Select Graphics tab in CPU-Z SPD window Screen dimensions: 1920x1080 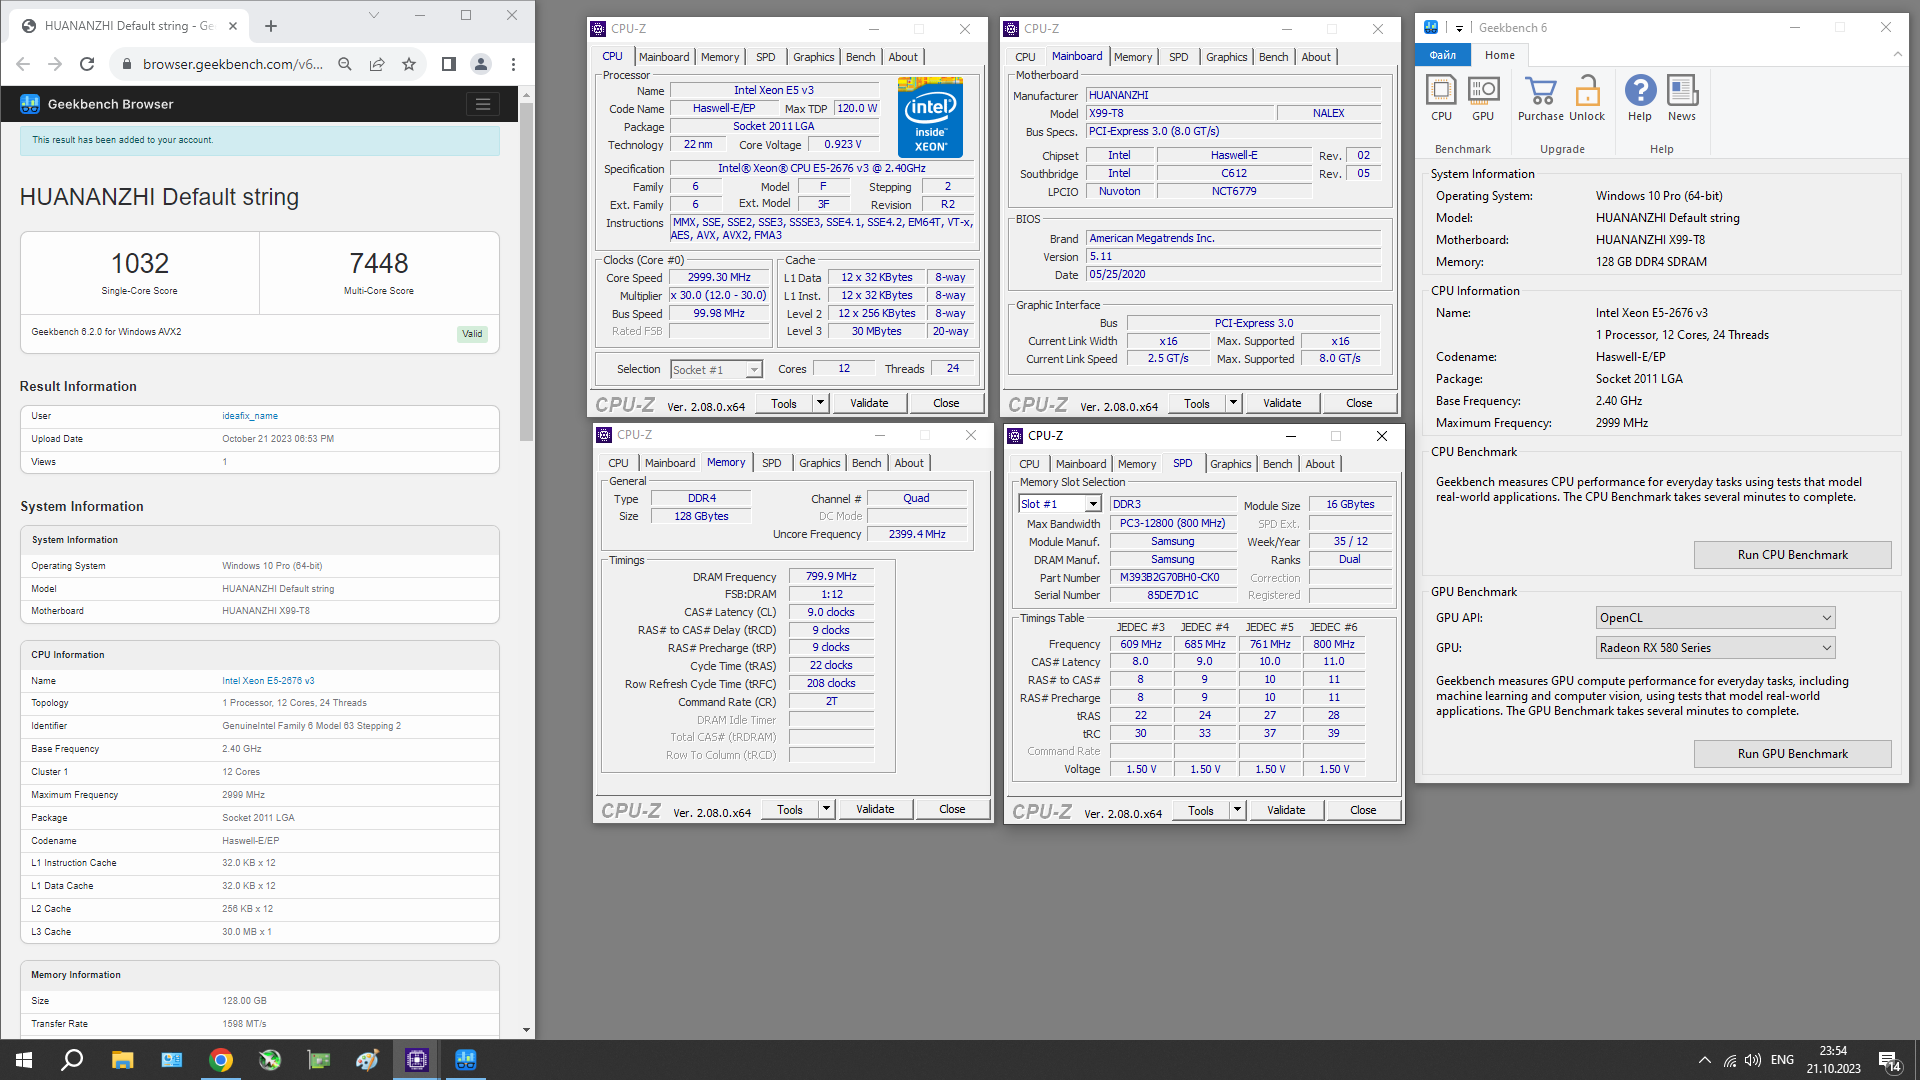1230,464
